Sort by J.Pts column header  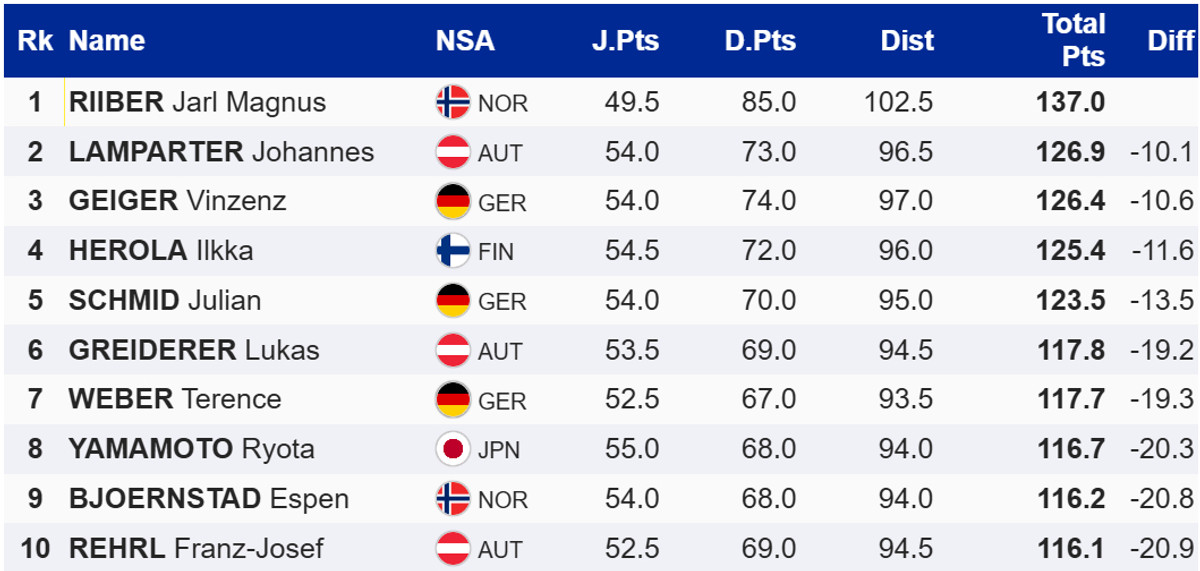(x=624, y=41)
